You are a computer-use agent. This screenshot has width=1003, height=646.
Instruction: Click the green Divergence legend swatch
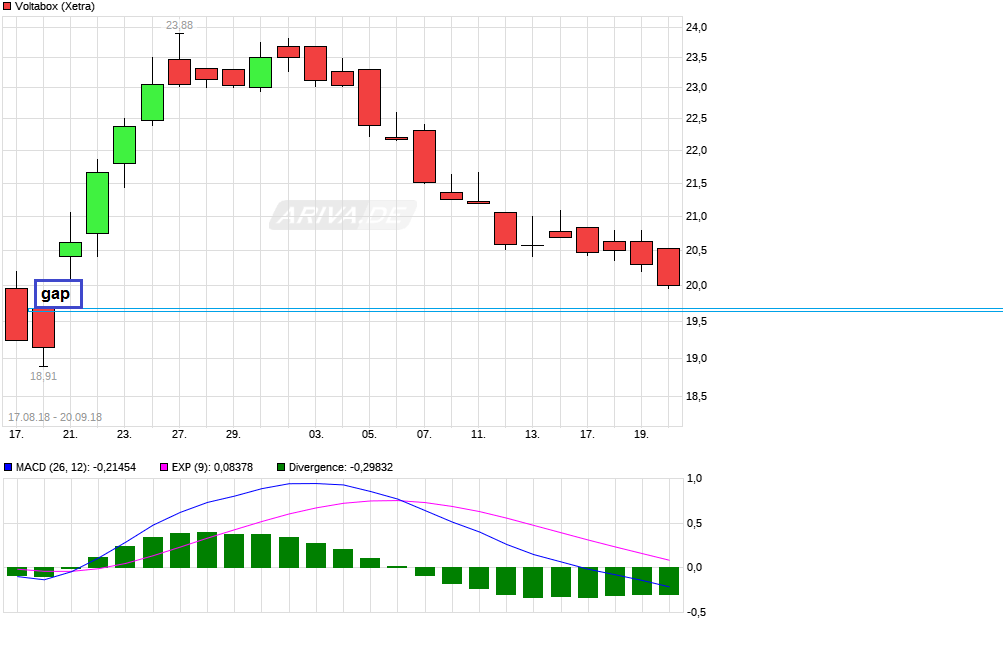click(x=281, y=467)
